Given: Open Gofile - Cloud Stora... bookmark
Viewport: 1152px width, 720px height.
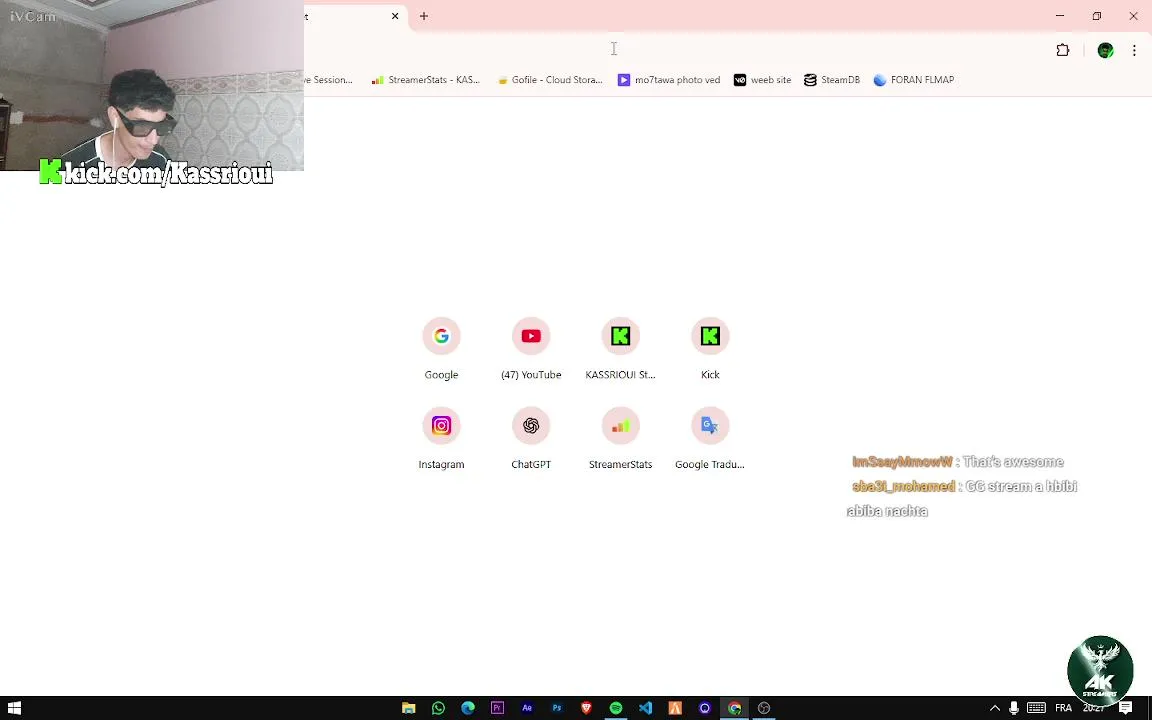Looking at the screenshot, I should pyautogui.click(x=550, y=79).
